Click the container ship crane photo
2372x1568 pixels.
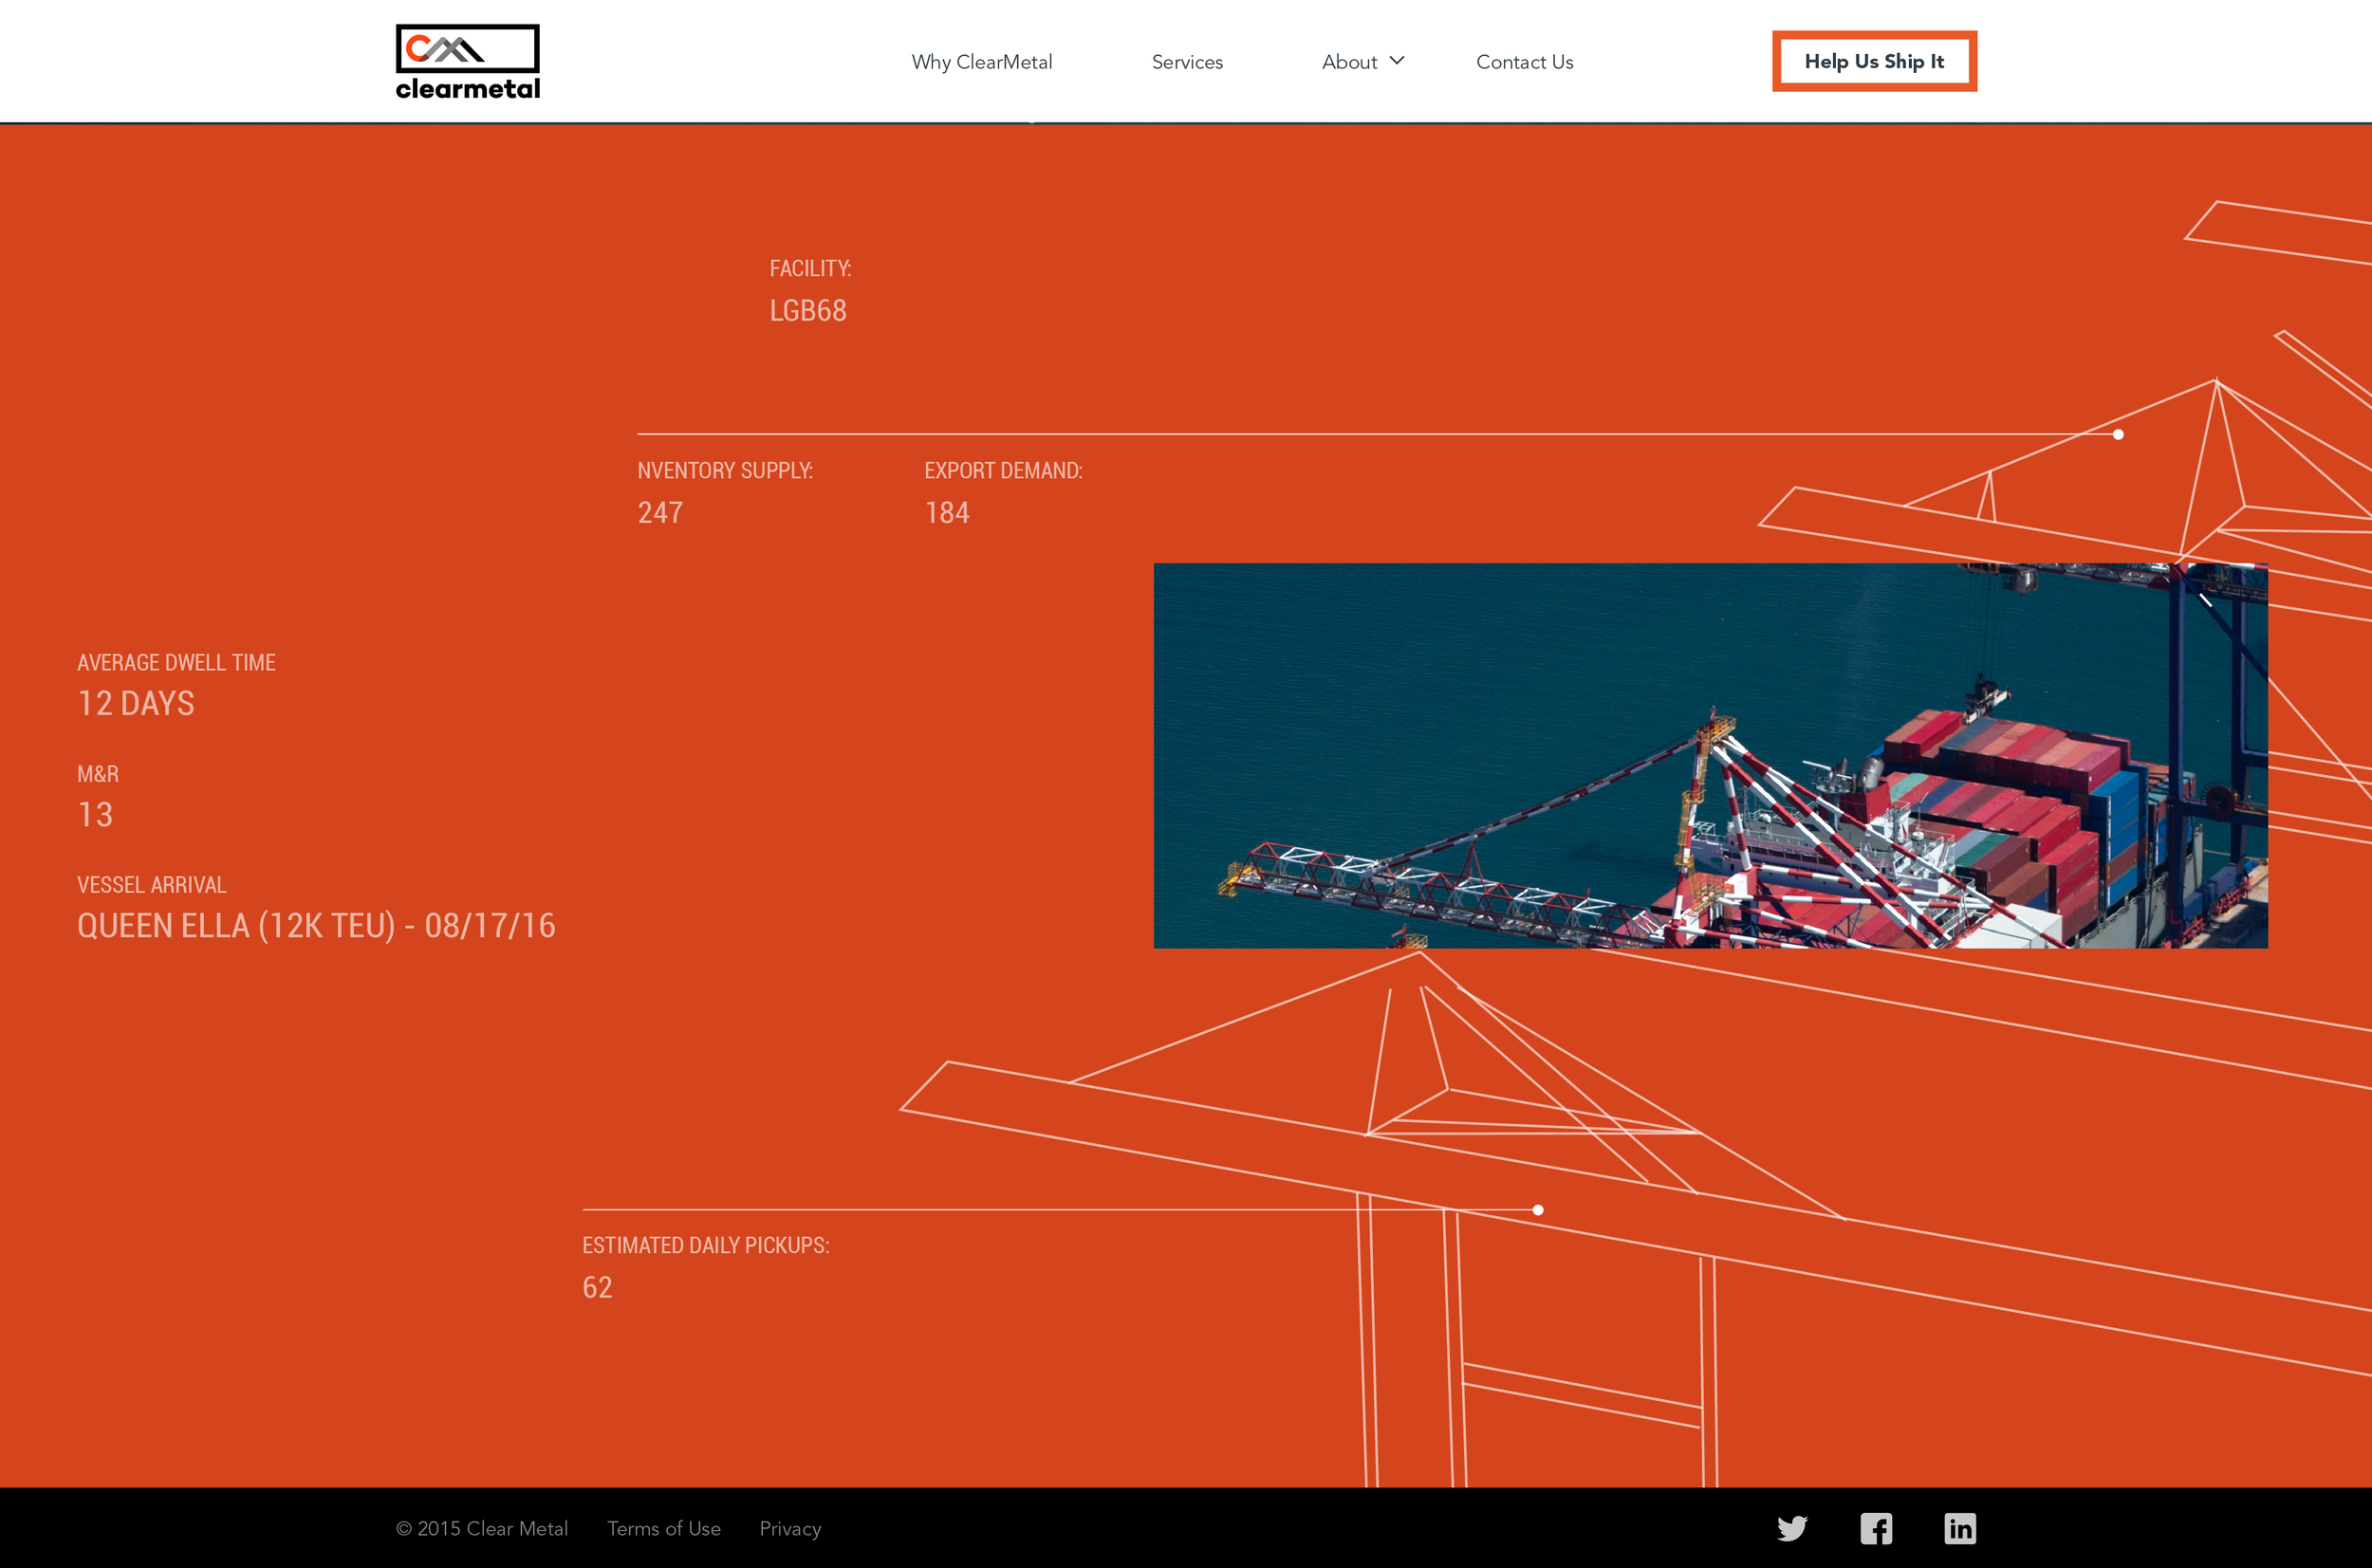click(1710, 755)
